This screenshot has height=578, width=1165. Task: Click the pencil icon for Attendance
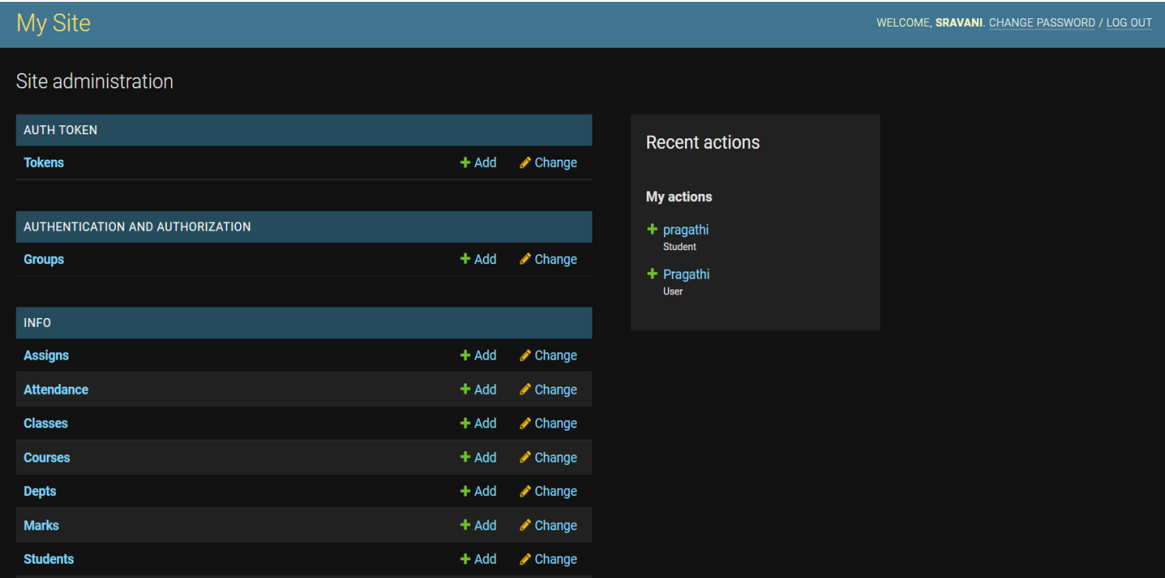(525, 390)
